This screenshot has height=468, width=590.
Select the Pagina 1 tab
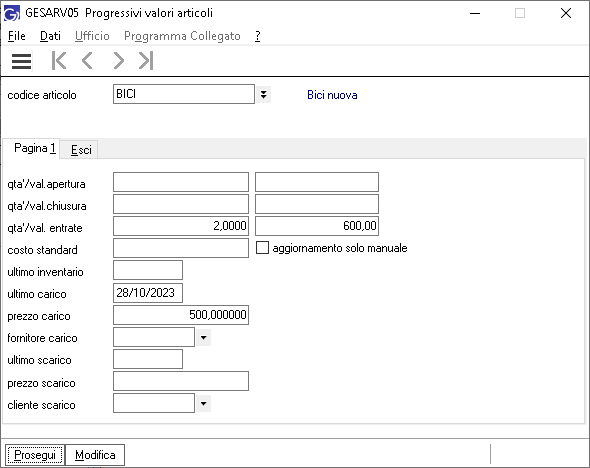point(35,148)
